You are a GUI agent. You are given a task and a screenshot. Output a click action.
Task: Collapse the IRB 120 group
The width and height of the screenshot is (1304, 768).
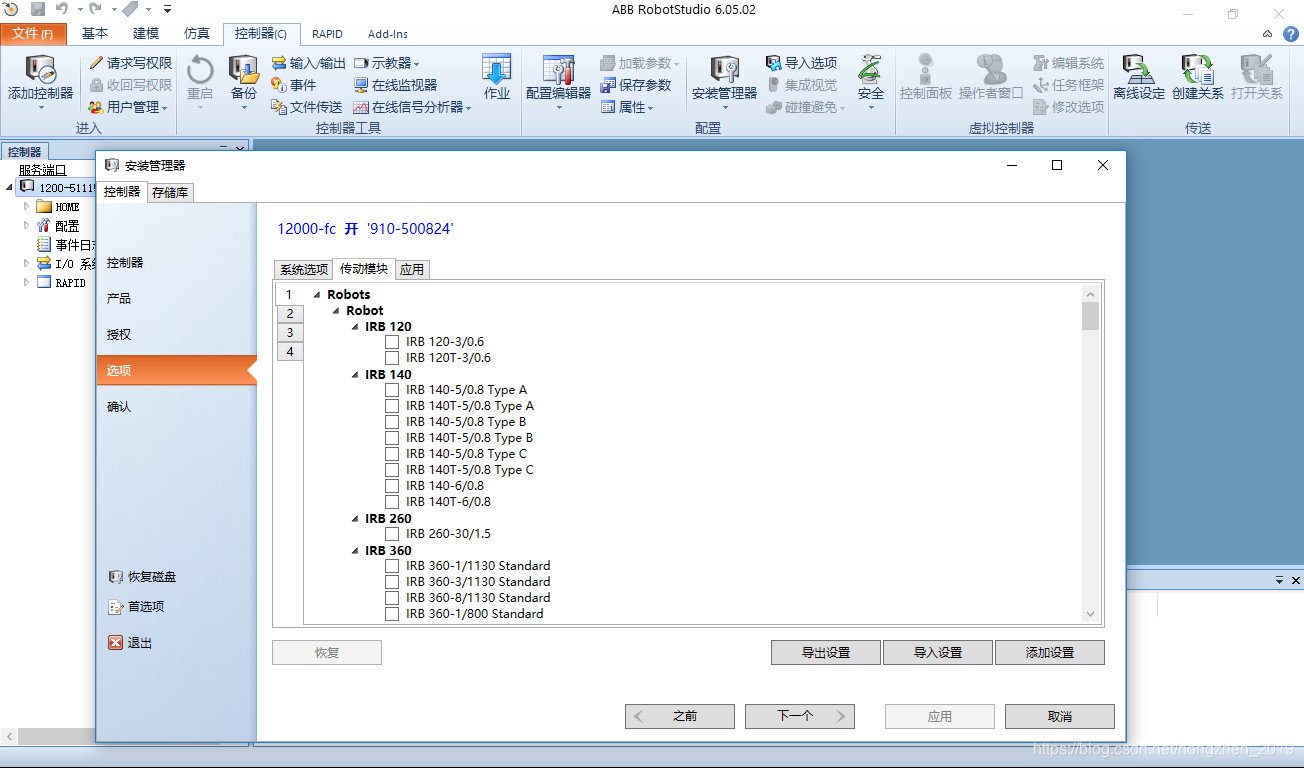[x=355, y=327]
